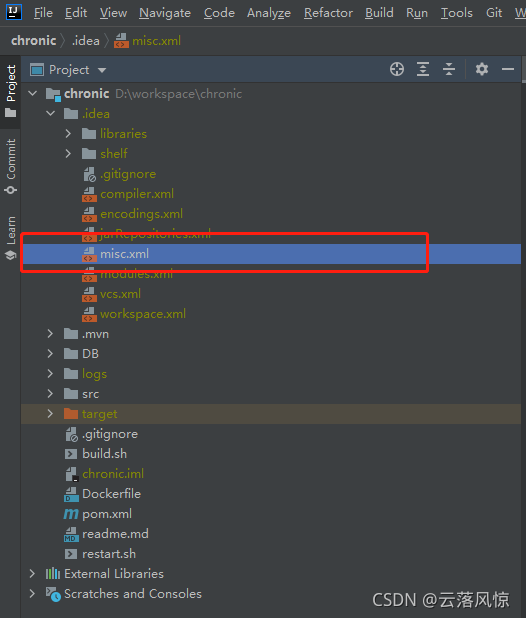
Task: Expand the src folder
Action: (50, 394)
